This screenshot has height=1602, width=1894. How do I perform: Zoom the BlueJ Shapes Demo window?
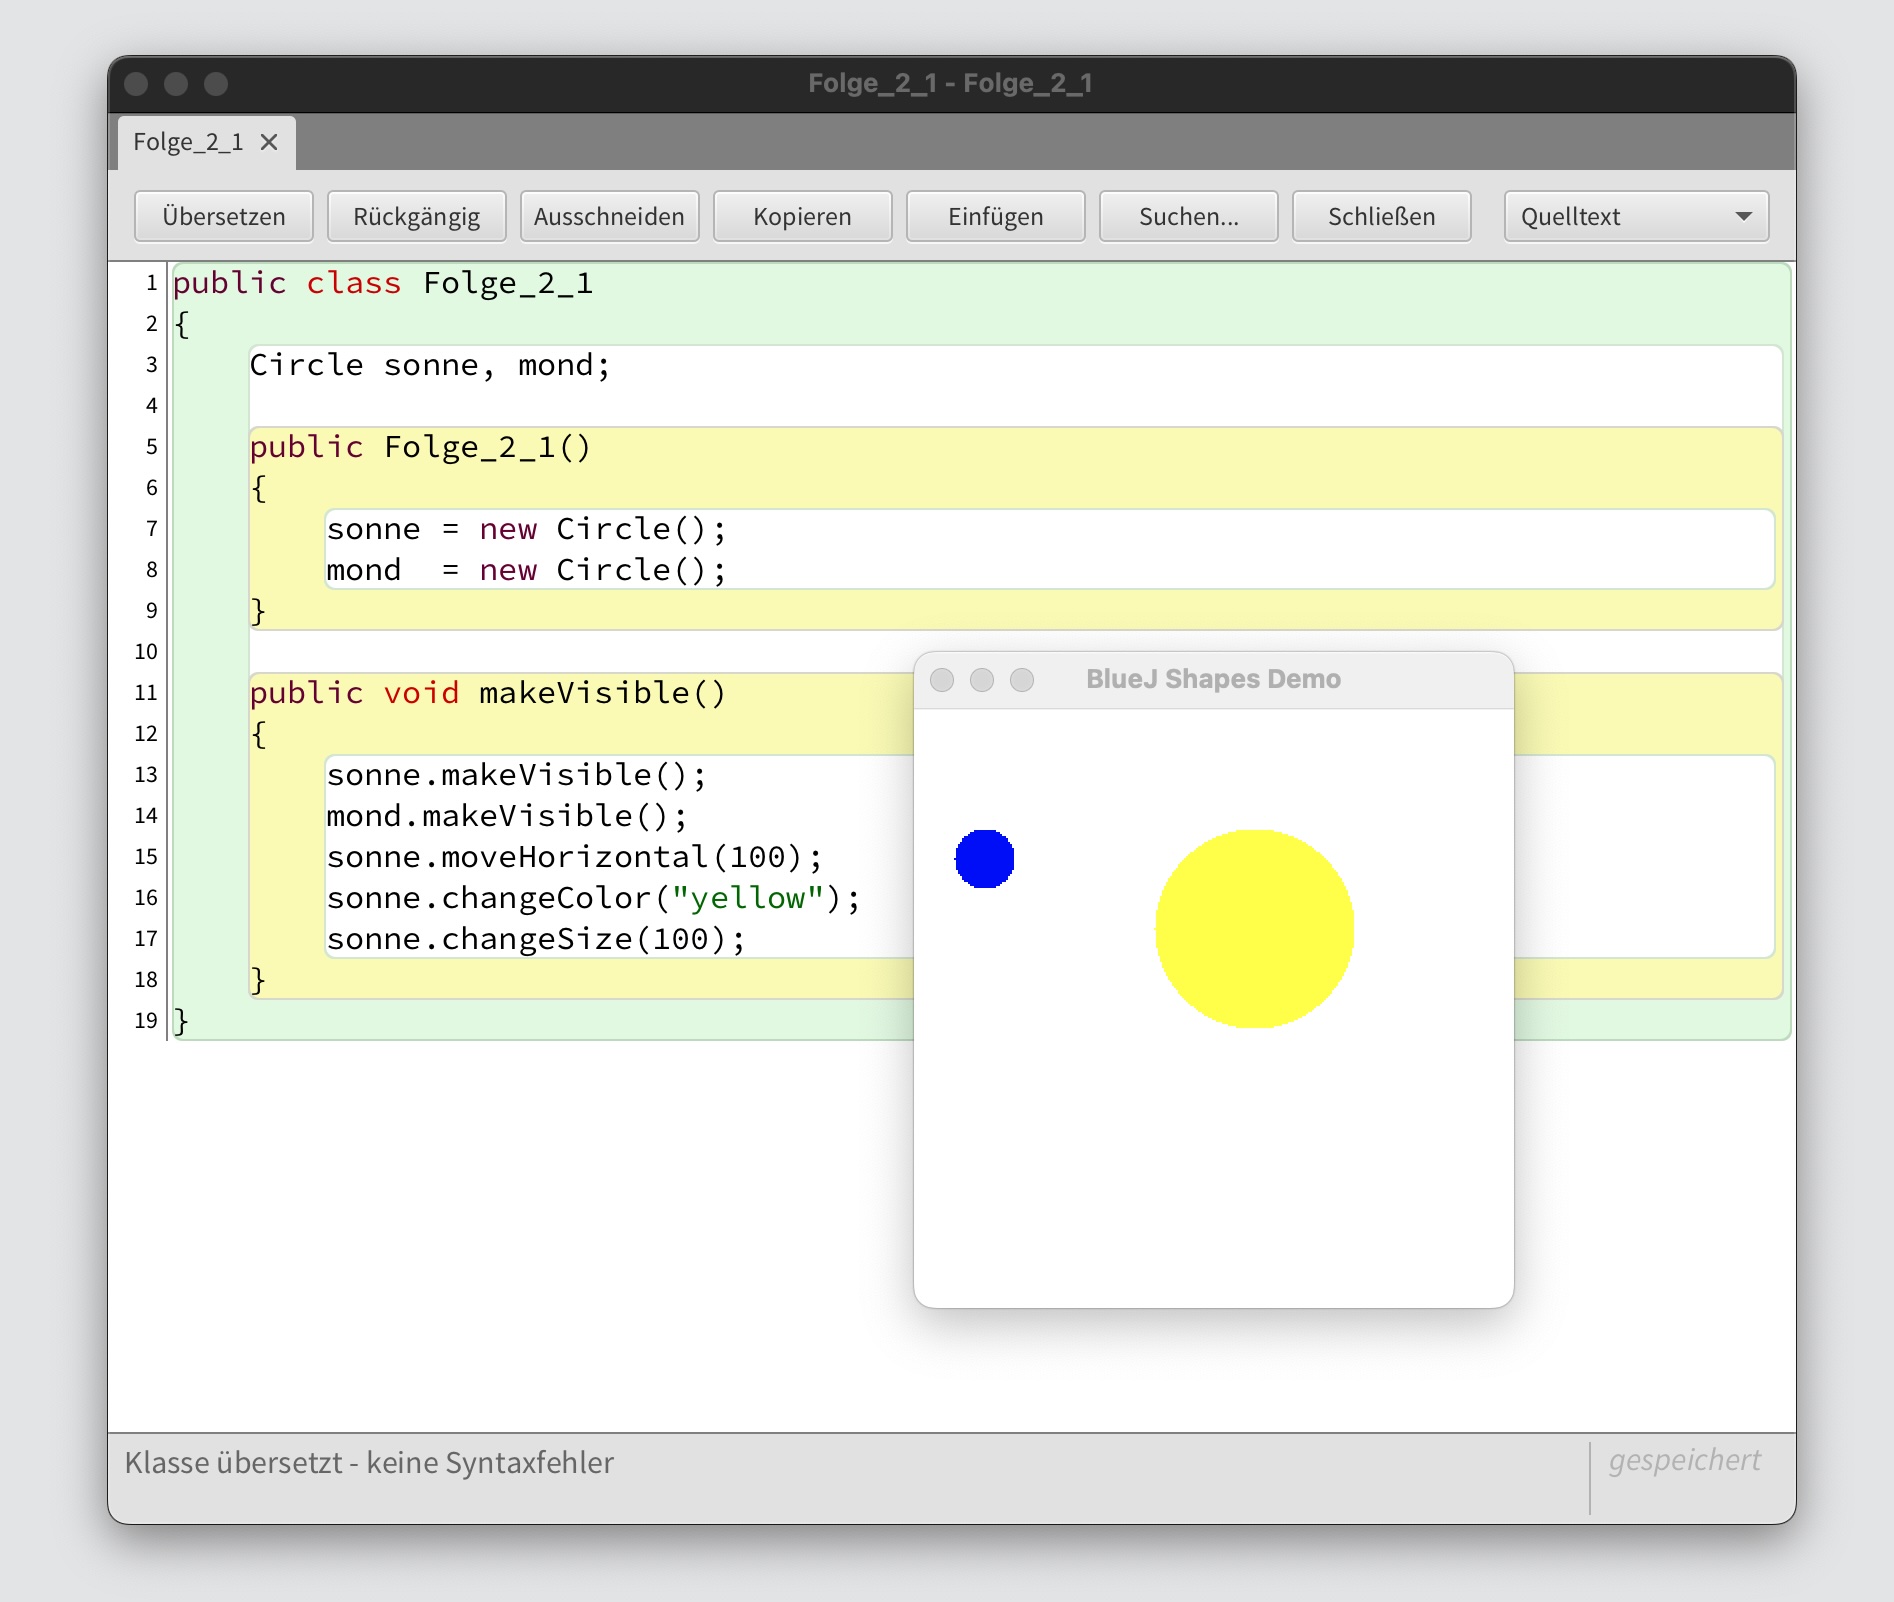[x=1022, y=680]
